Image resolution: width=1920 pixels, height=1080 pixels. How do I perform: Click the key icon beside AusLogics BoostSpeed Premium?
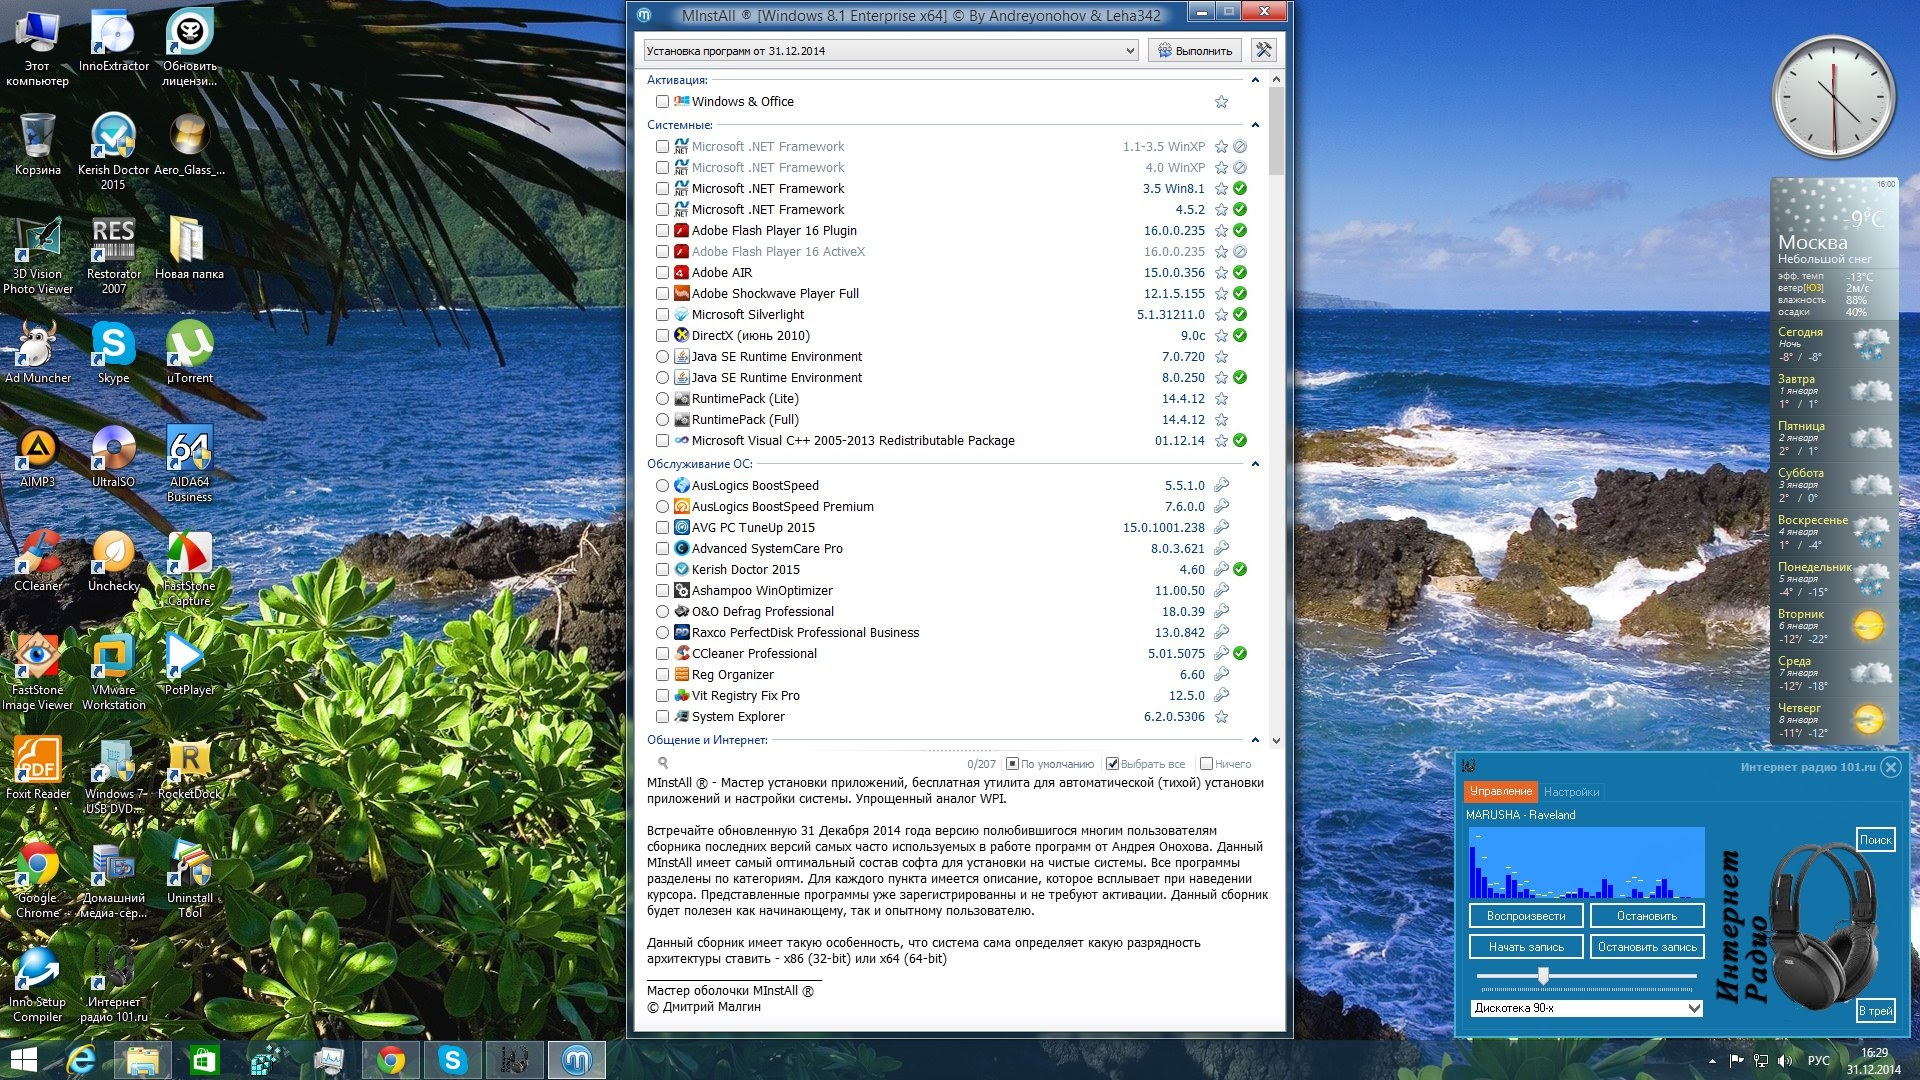pos(1221,506)
